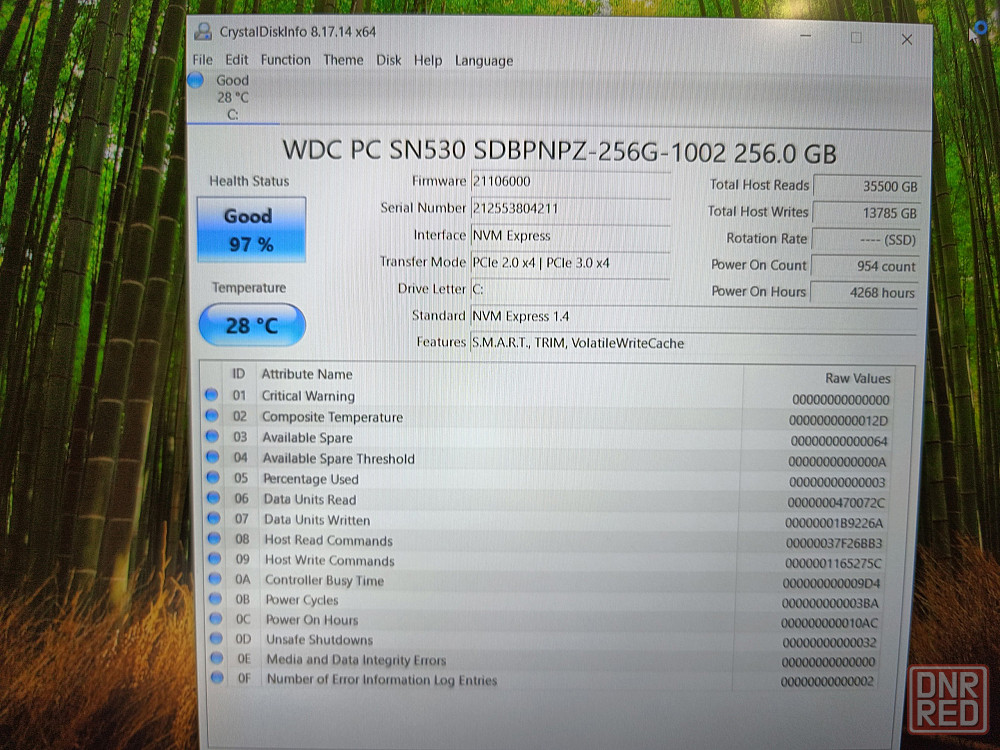Click the status dot for Data Units Written
1000x750 pixels.
pos(214,518)
